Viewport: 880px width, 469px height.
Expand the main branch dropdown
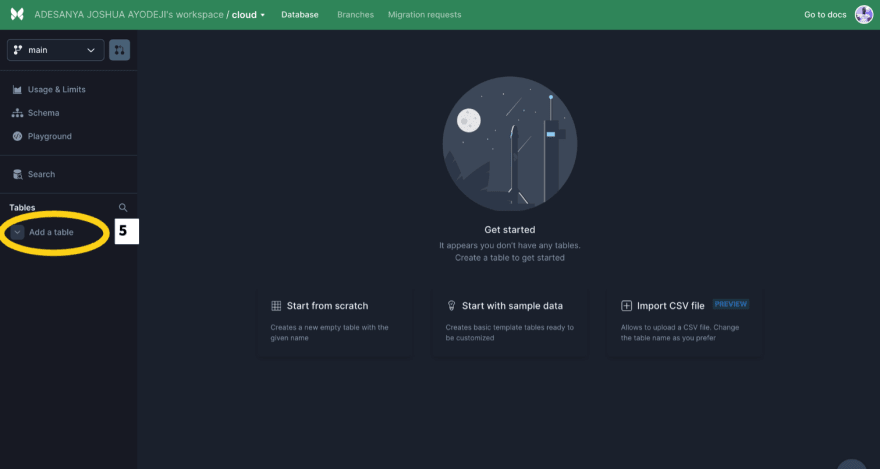click(x=55, y=50)
